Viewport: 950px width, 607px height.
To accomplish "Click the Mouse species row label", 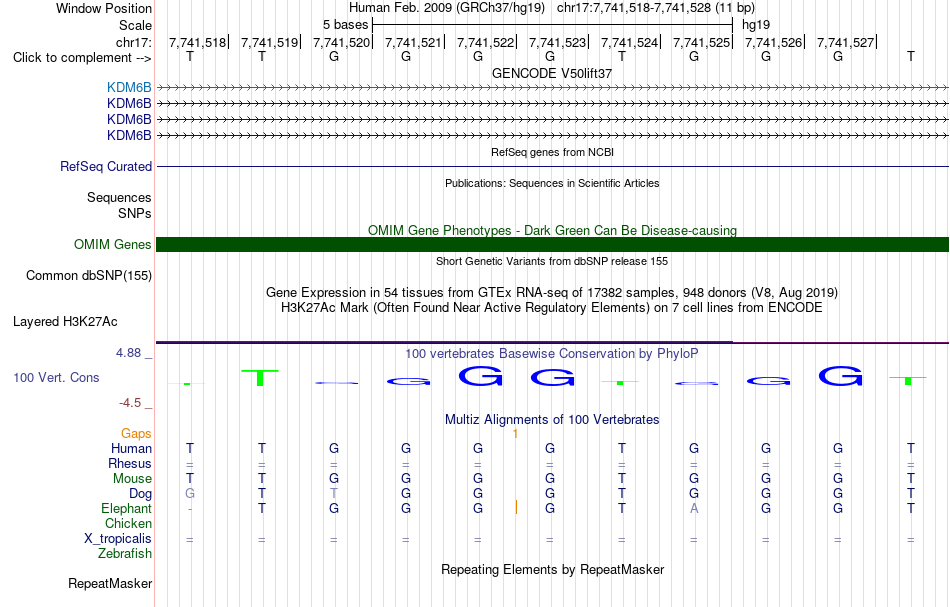I will [132, 479].
